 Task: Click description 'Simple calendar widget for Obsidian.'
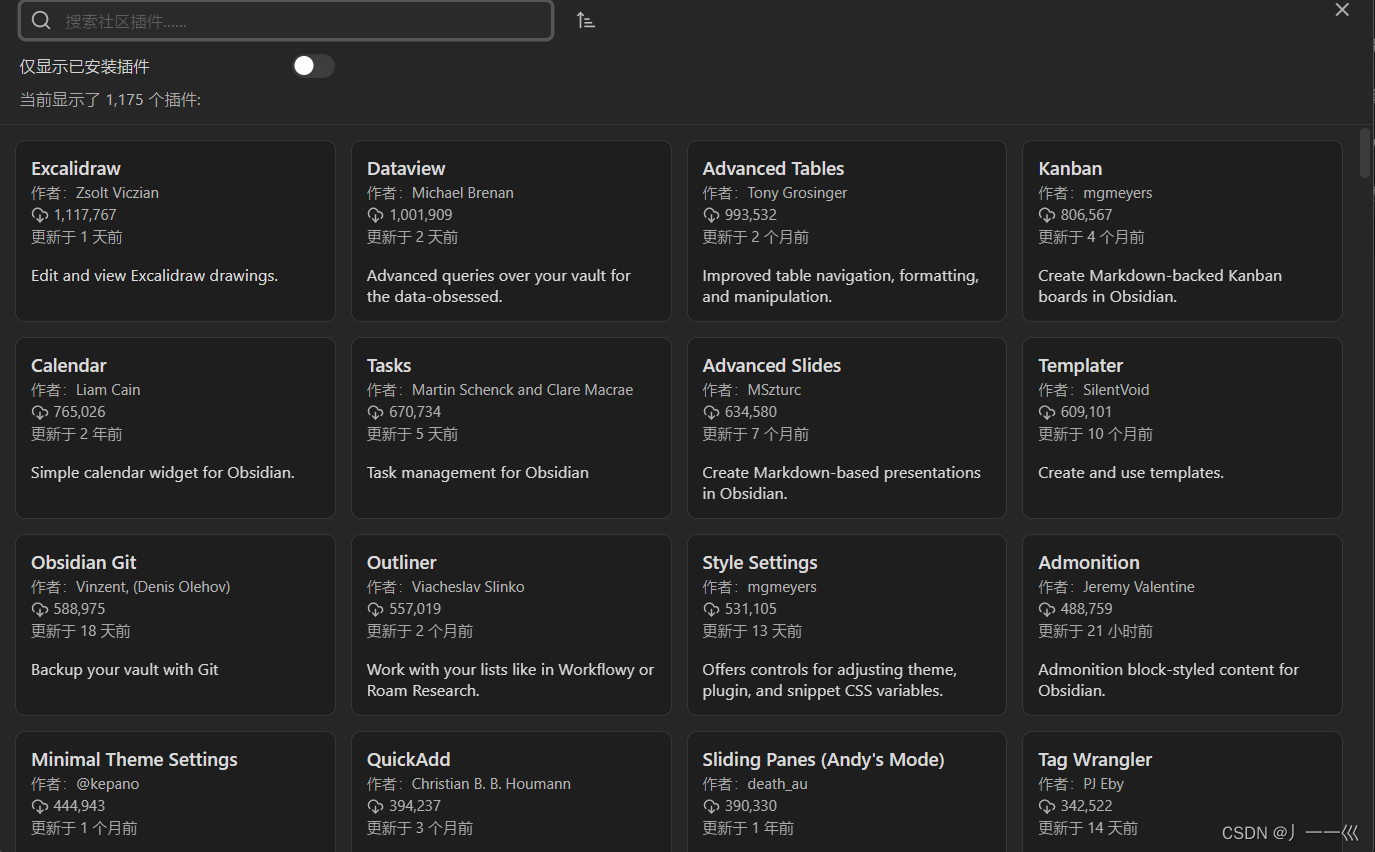[163, 473]
